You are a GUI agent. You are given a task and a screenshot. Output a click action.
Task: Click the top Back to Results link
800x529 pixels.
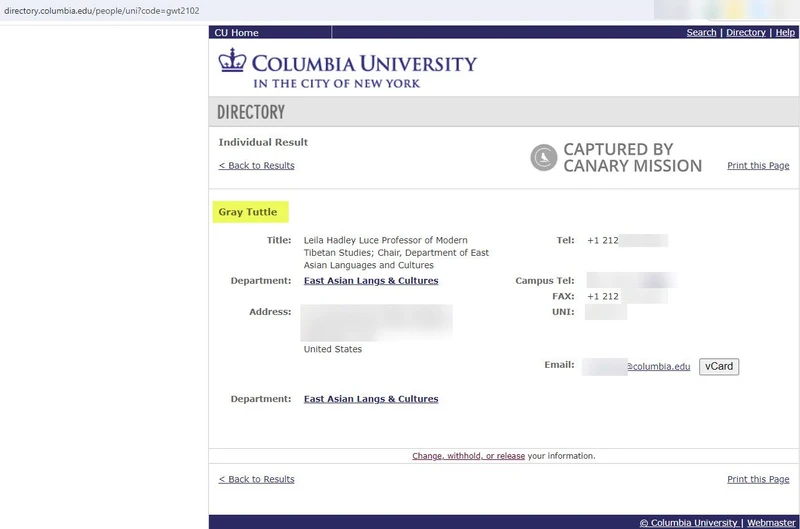[257, 165]
